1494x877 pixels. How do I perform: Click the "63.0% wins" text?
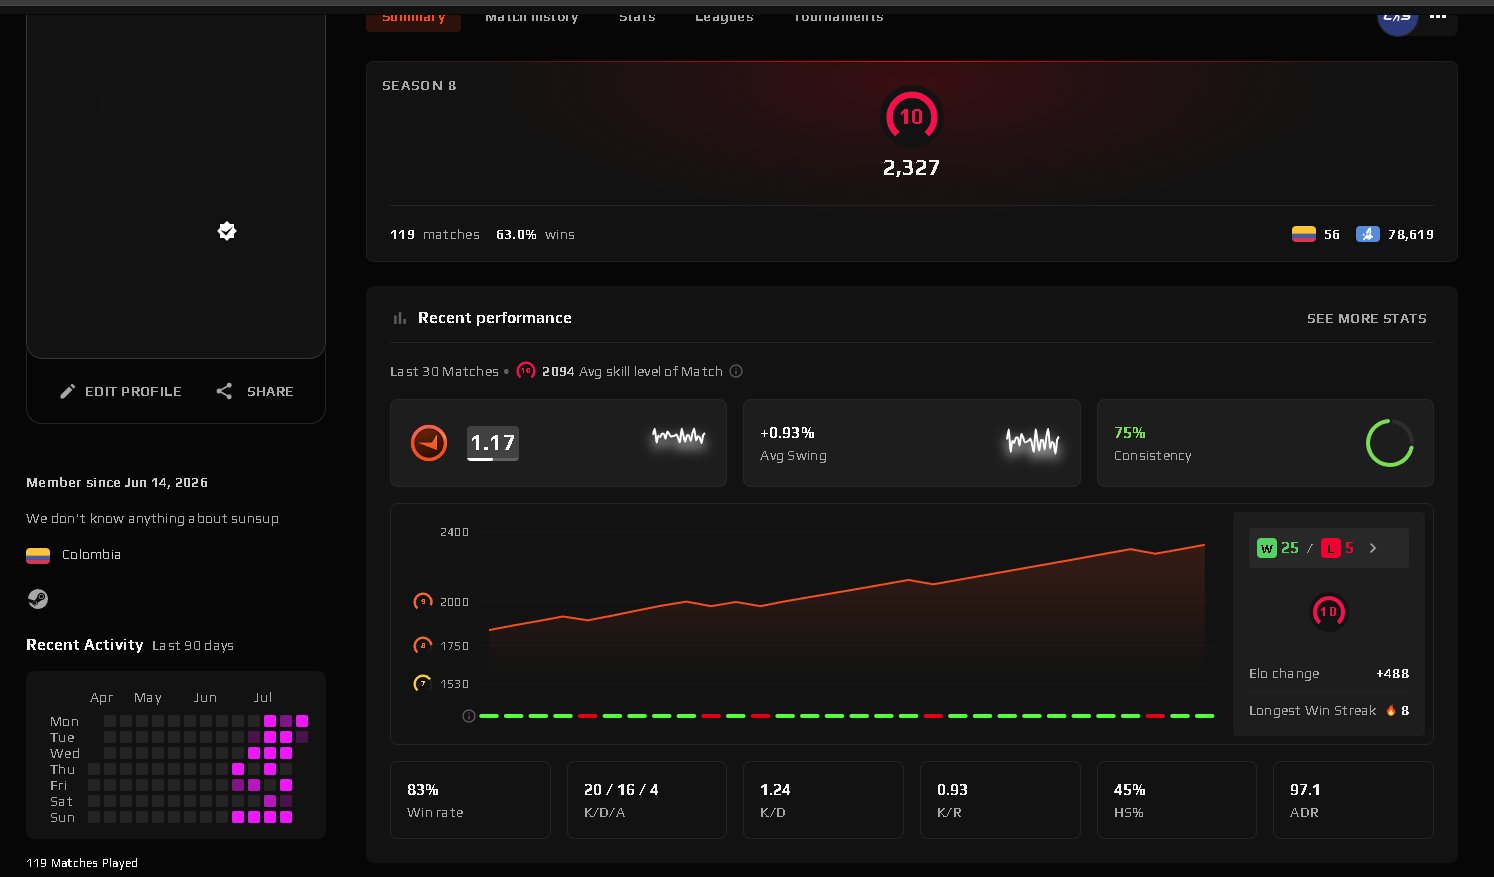tap(535, 235)
